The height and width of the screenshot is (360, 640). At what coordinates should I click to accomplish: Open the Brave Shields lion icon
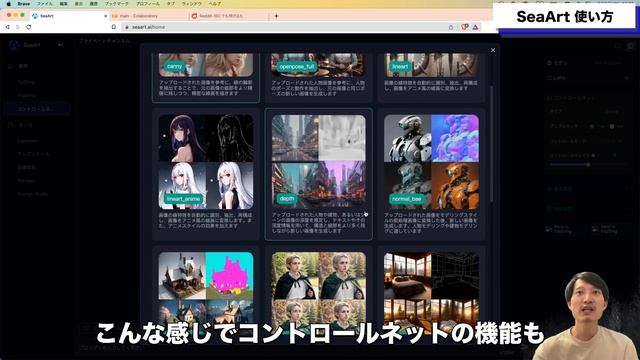pos(464,27)
